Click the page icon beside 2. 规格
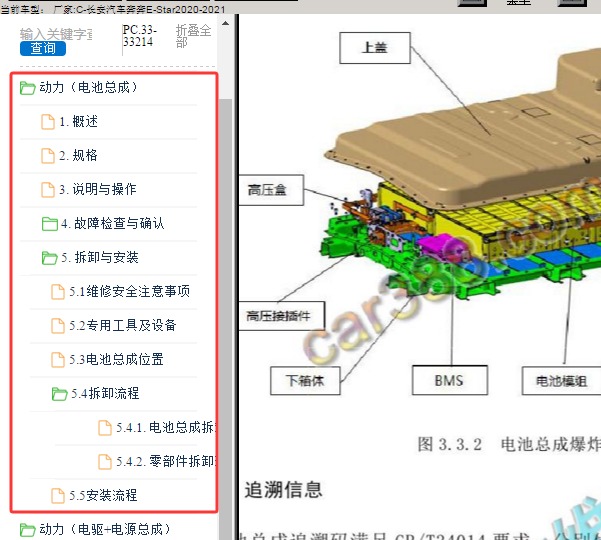The width and height of the screenshot is (601, 540). pyautogui.click(x=48, y=156)
